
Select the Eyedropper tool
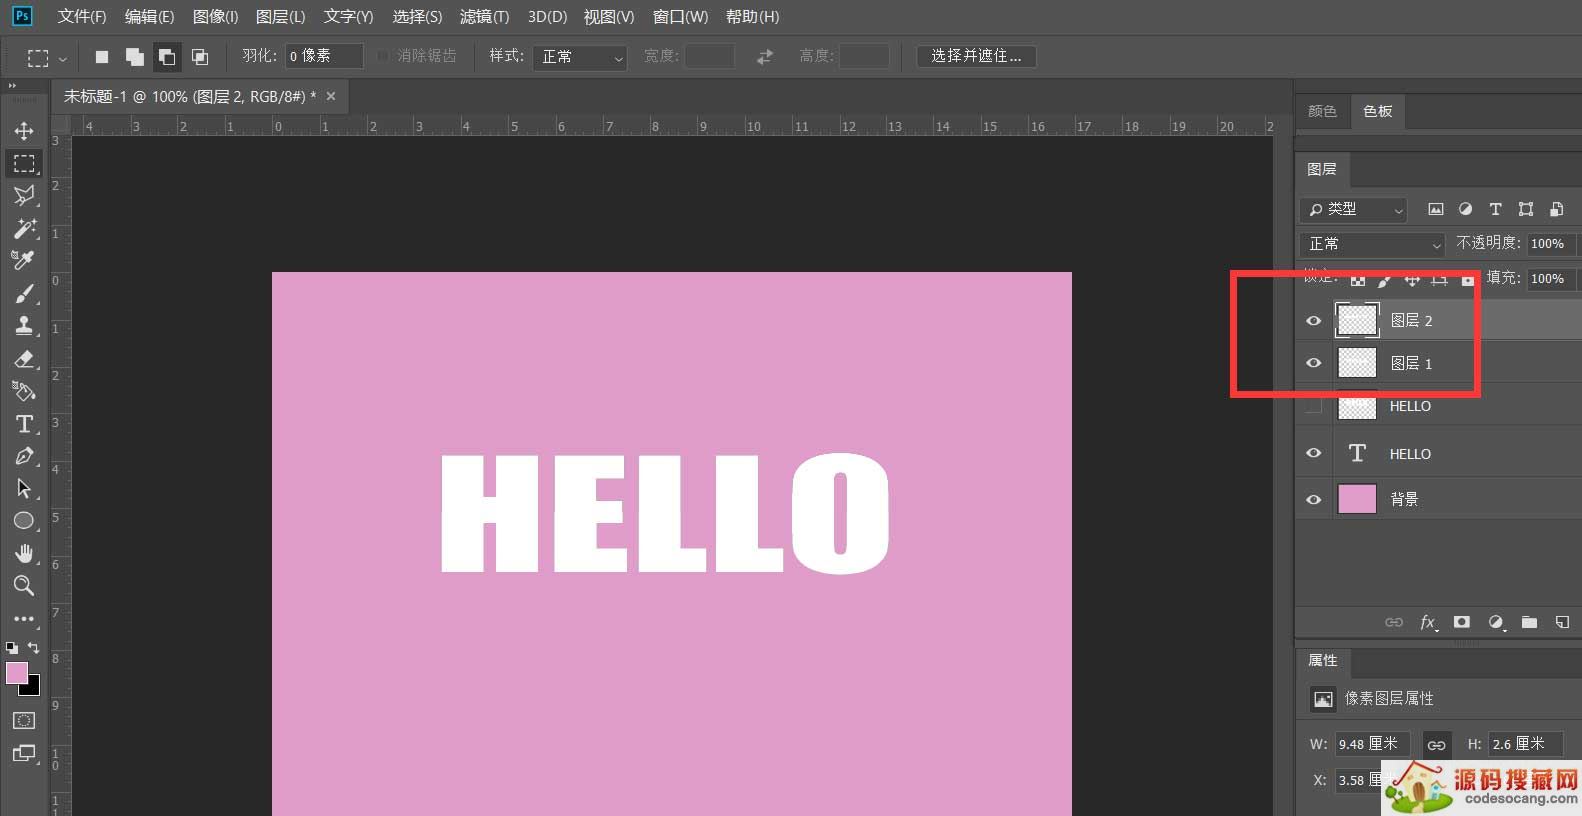pos(24,260)
